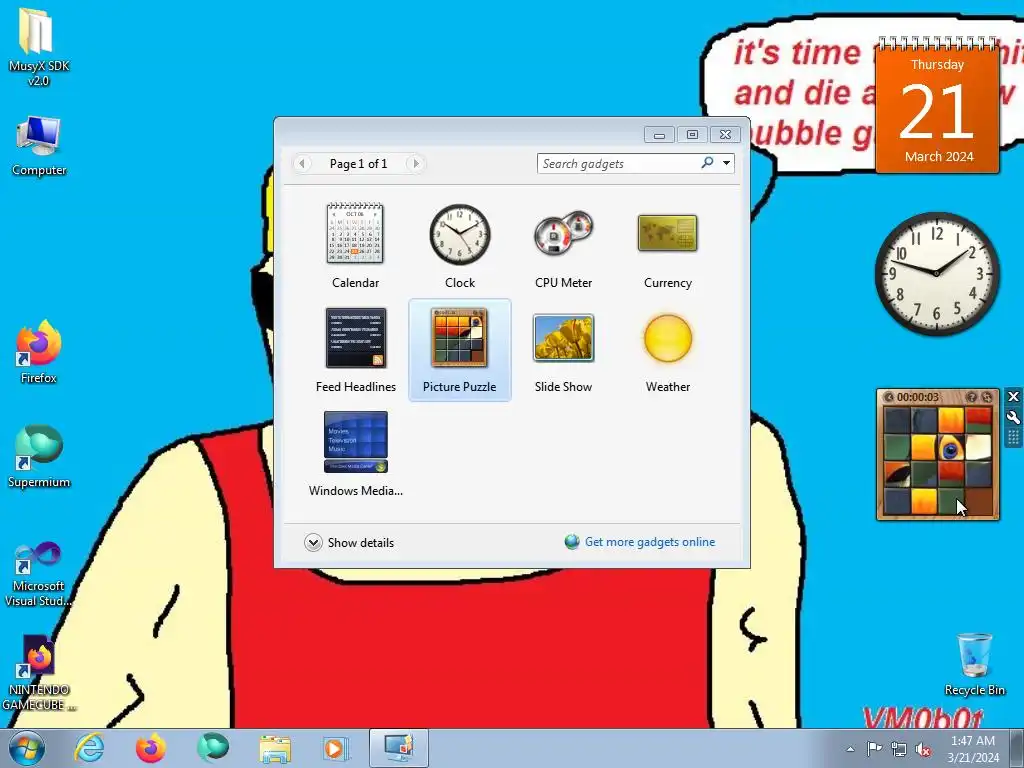Select the Slide Show gadget

[563, 350]
